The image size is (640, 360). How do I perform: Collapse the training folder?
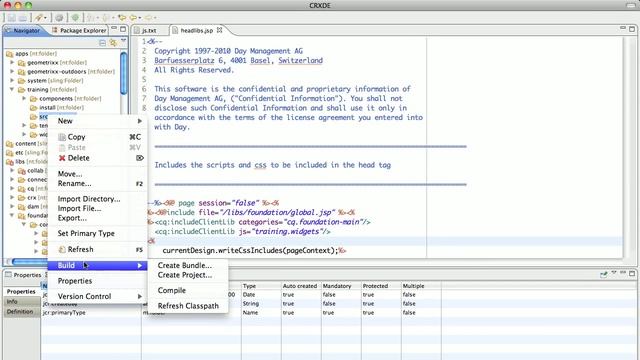click(12, 89)
